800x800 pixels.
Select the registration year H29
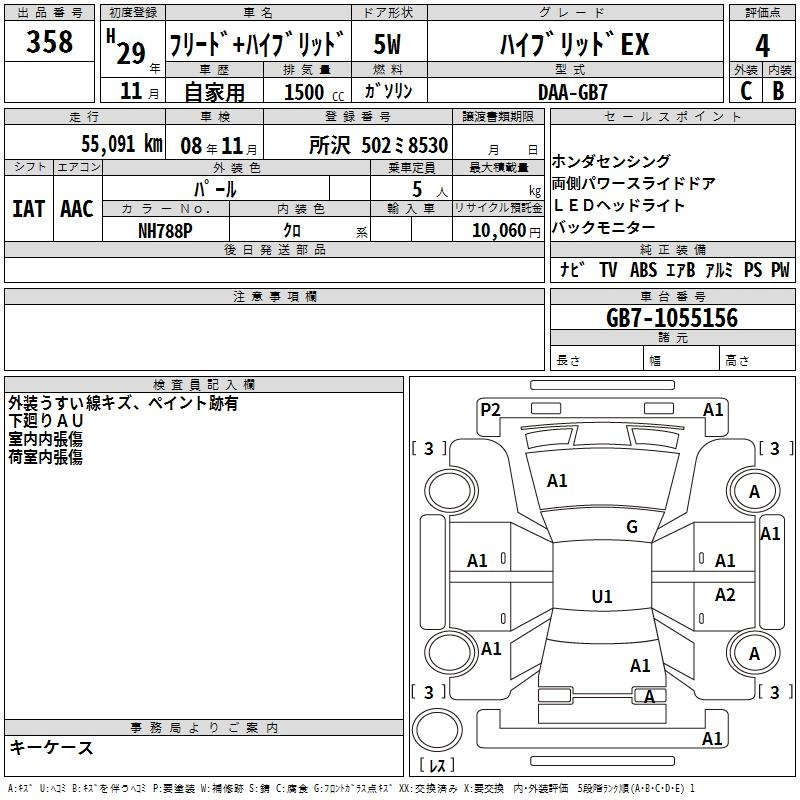tap(127, 47)
